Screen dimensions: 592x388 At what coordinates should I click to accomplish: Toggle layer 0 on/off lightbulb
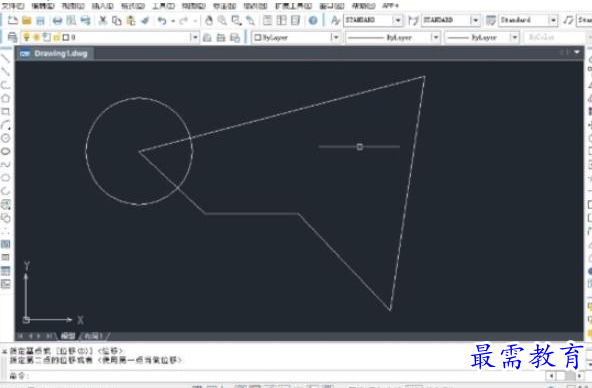(26, 37)
